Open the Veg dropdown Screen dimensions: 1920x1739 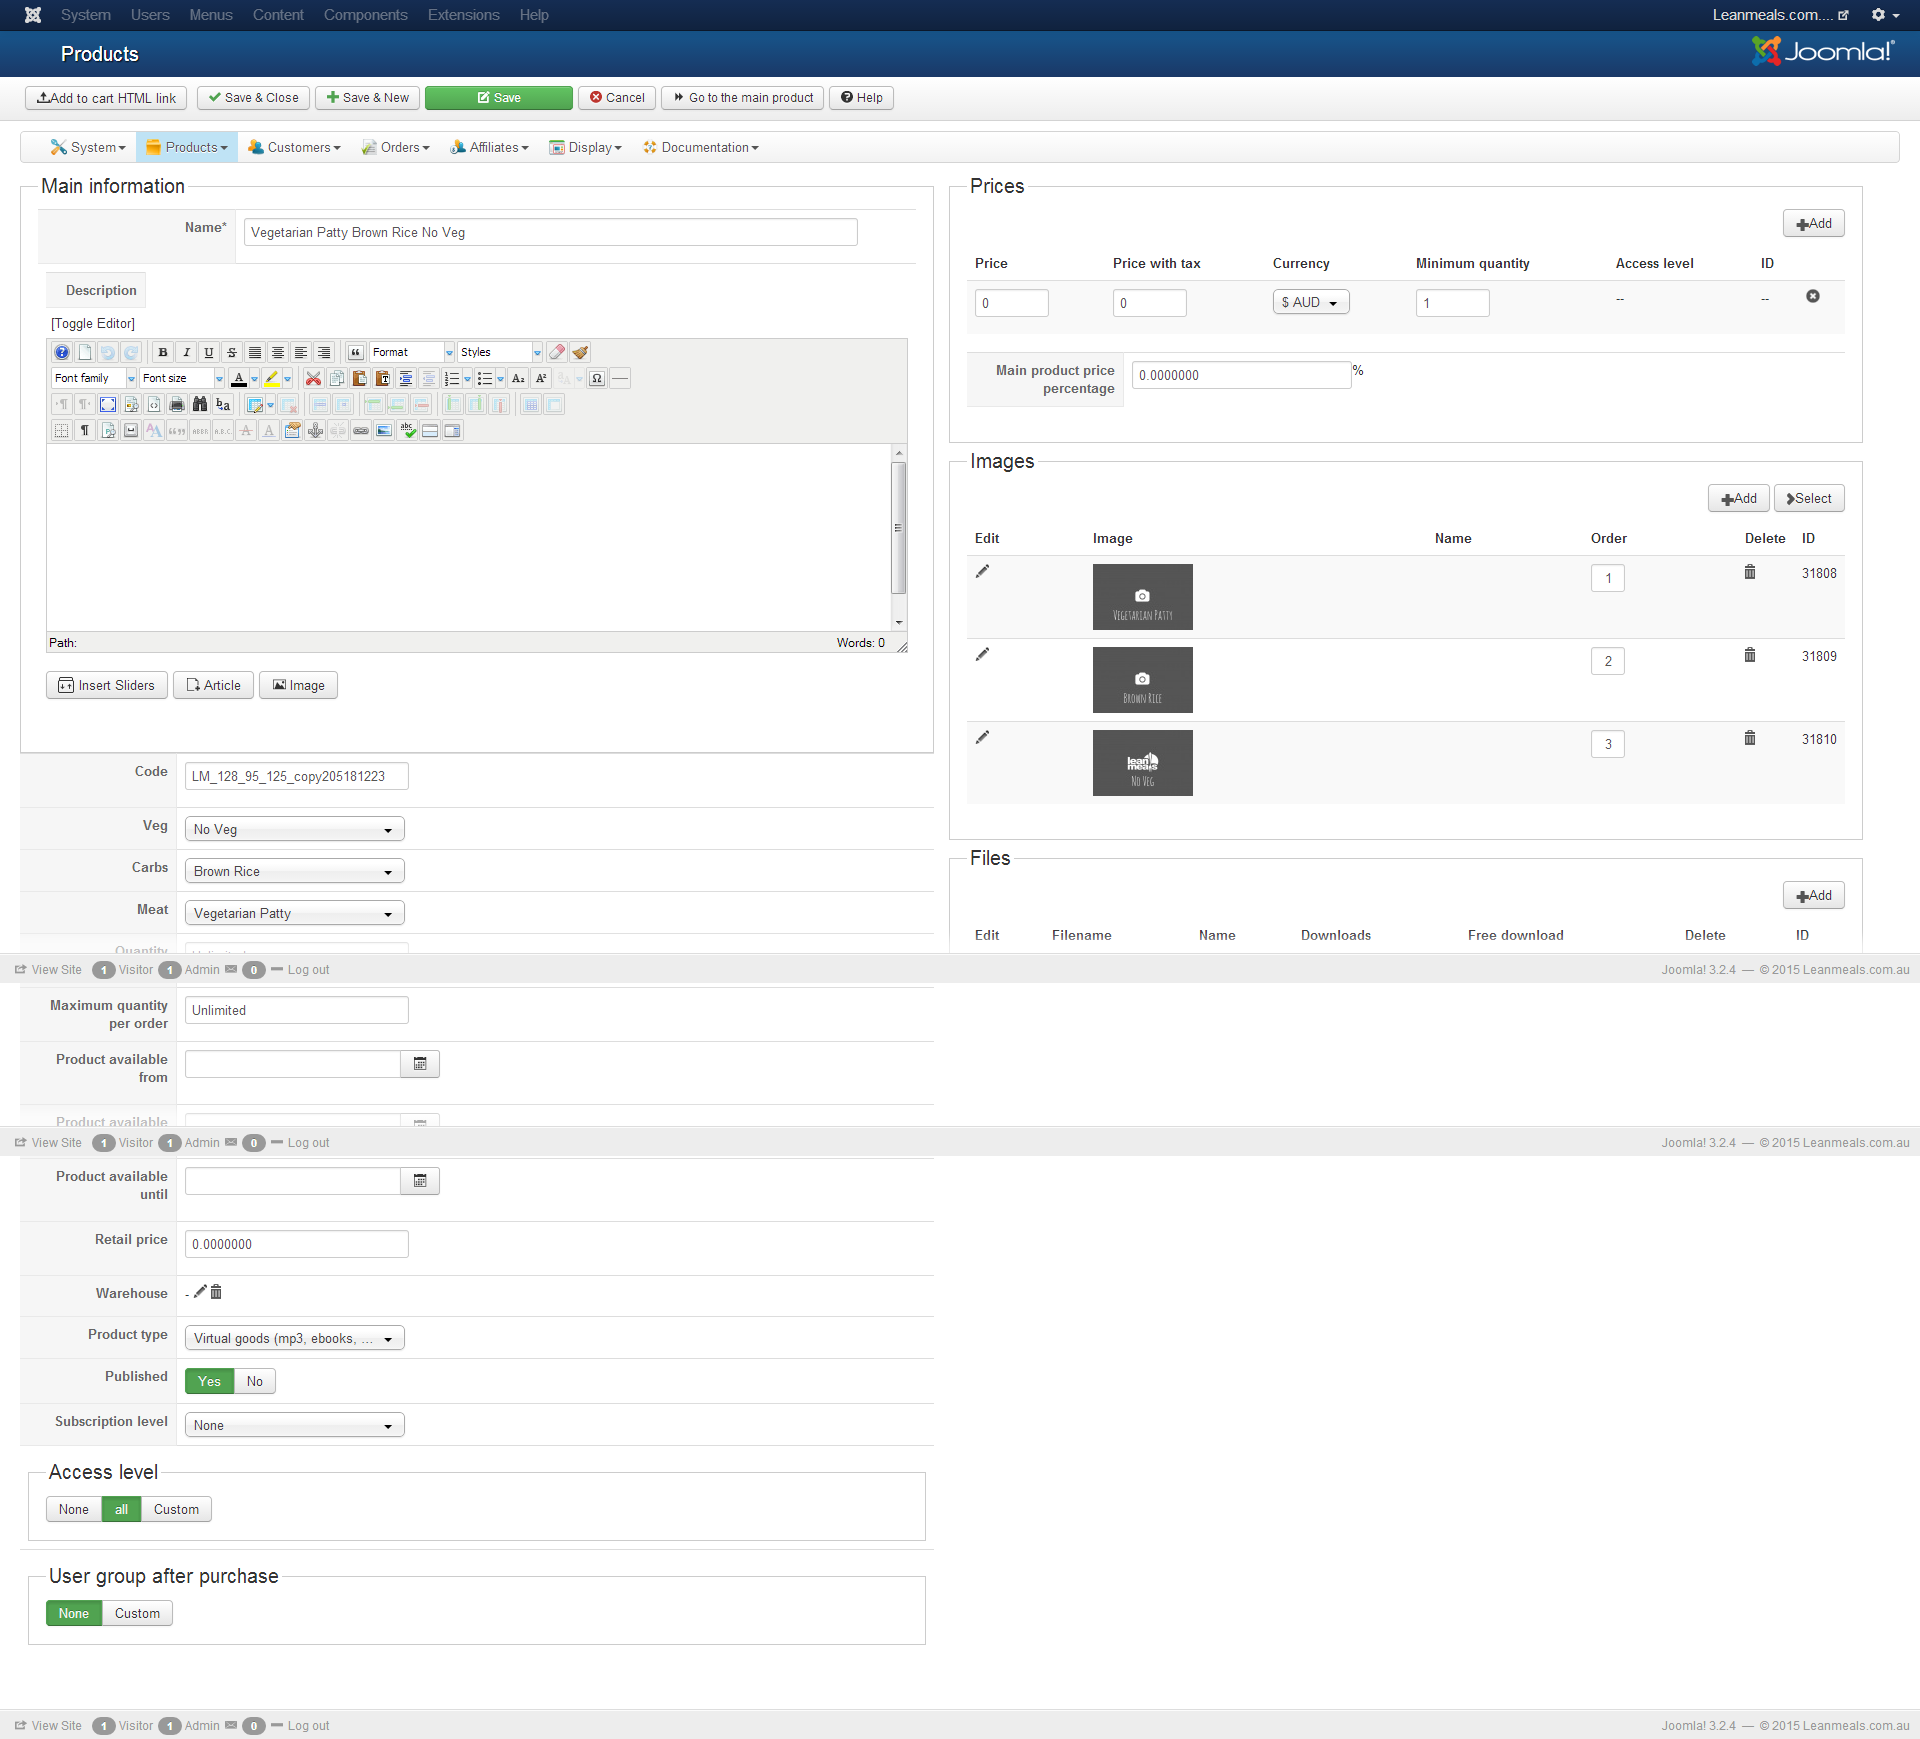coord(294,829)
